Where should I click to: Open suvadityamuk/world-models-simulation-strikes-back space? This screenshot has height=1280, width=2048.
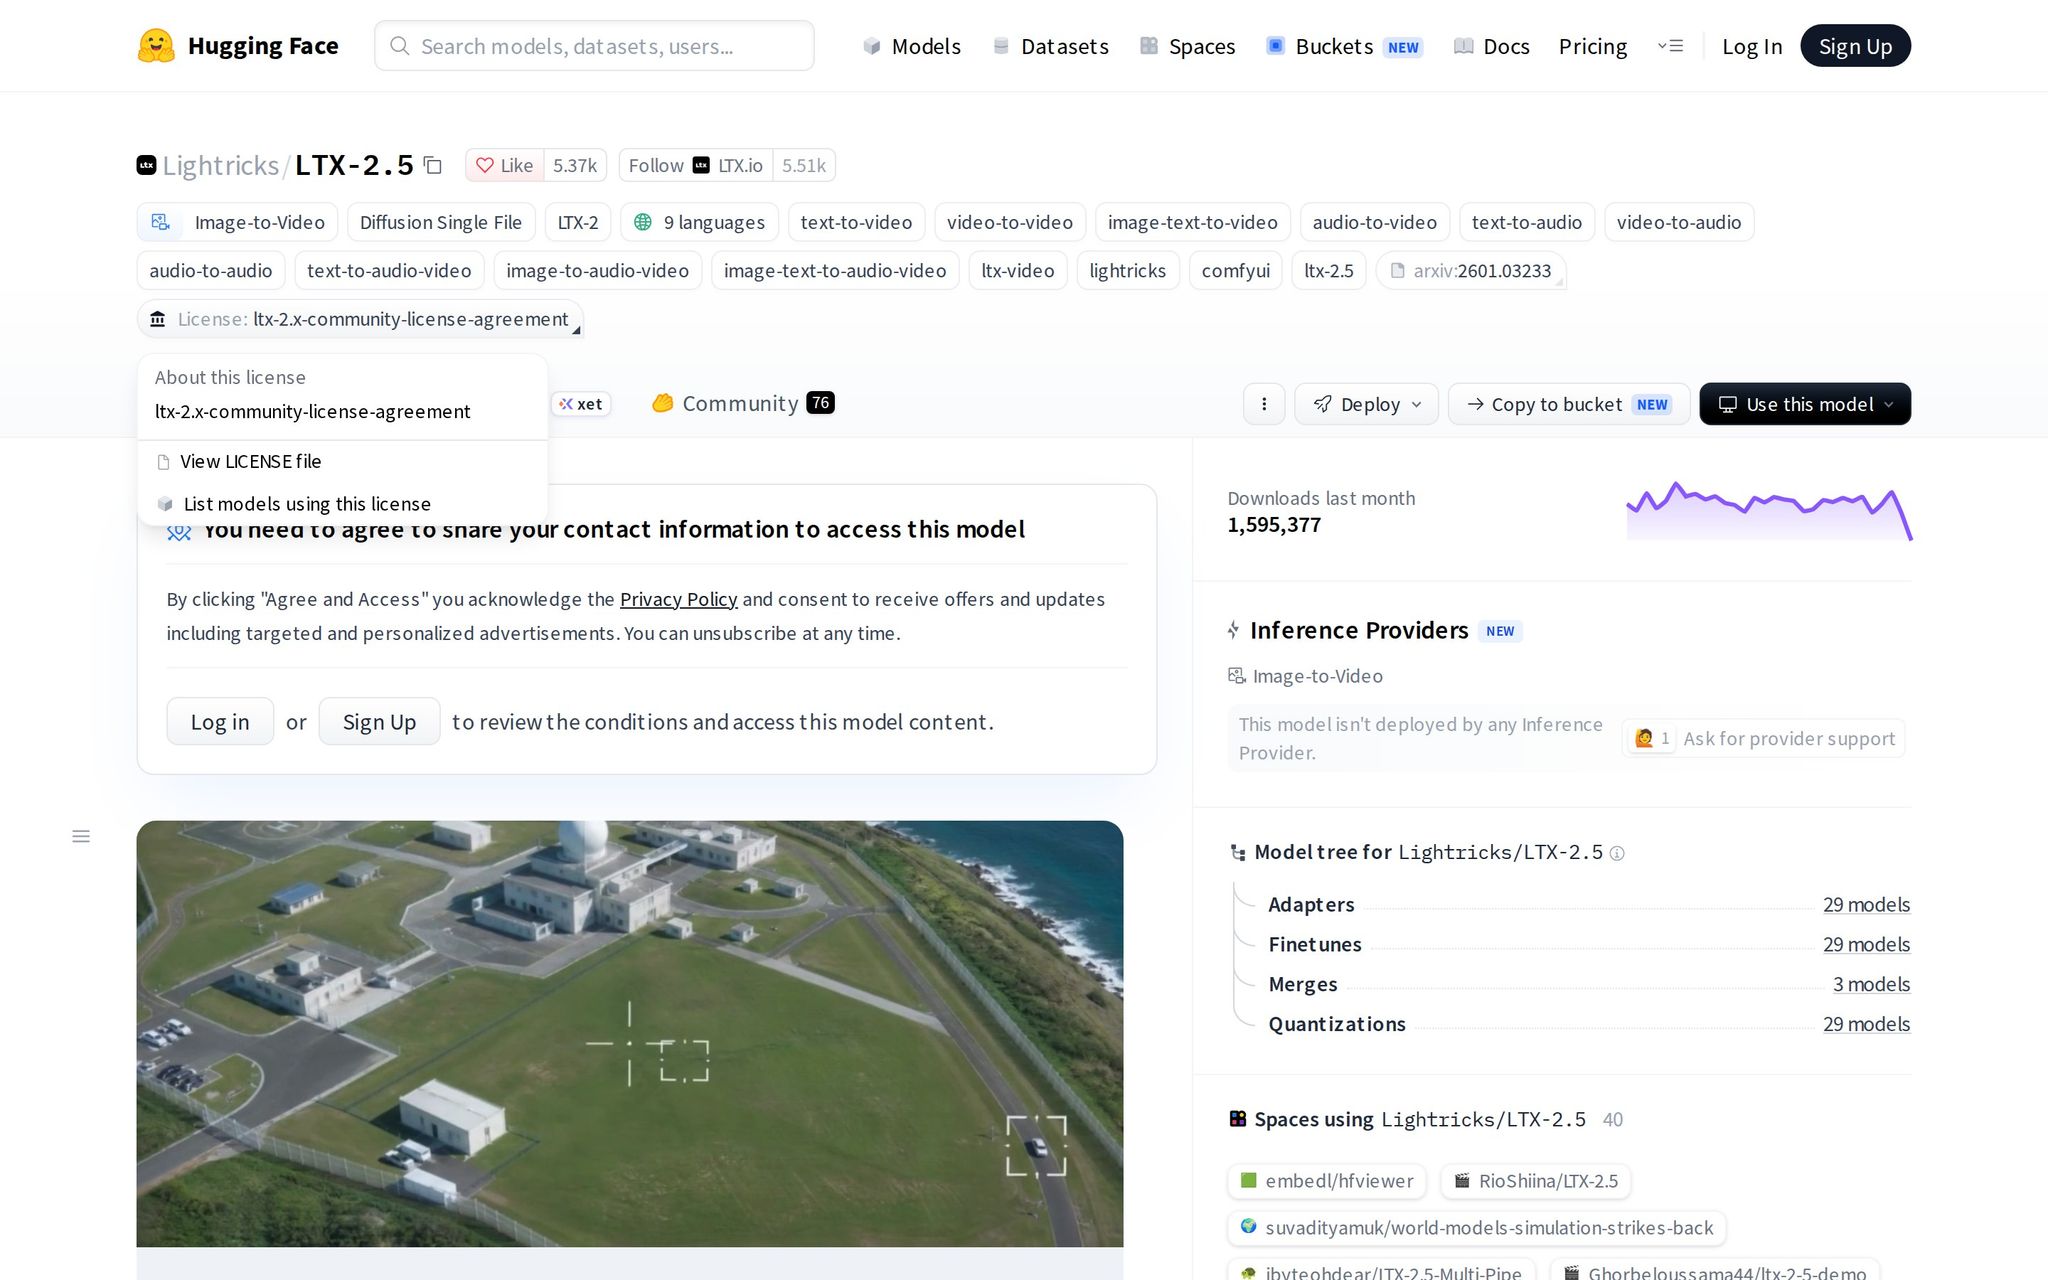1477,1228
